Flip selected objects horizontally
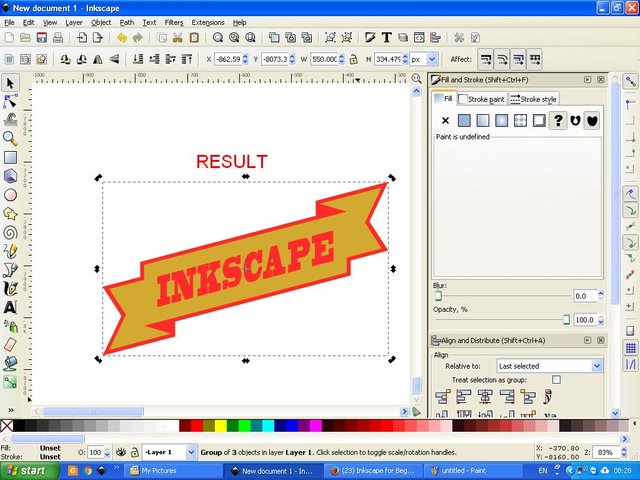Image resolution: width=640 pixels, height=480 pixels. tap(98, 60)
